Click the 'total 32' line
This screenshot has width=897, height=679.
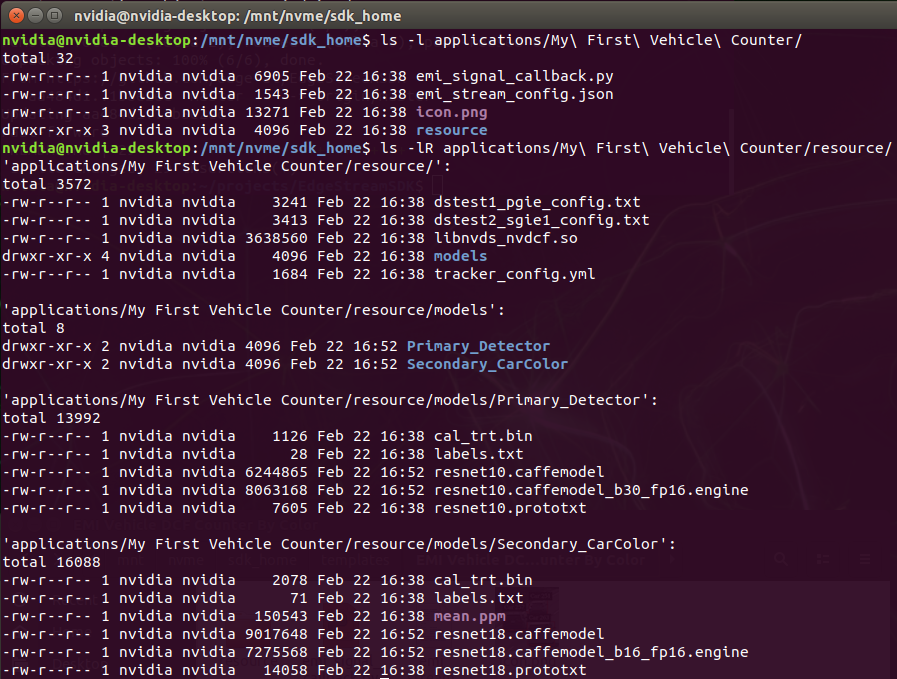pyautogui.click(x=38, y=58)
